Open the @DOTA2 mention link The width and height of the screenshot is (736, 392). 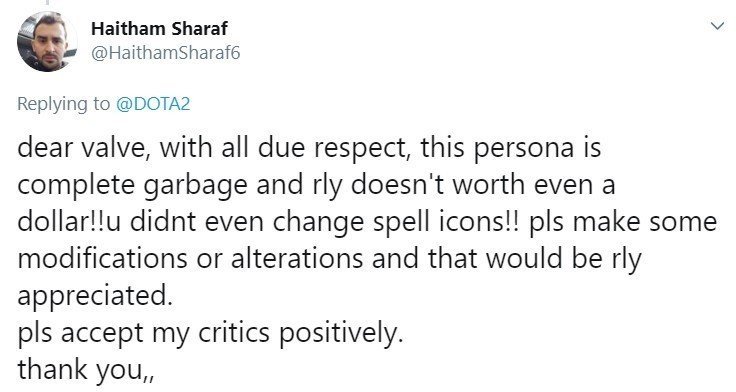point(153,104)
